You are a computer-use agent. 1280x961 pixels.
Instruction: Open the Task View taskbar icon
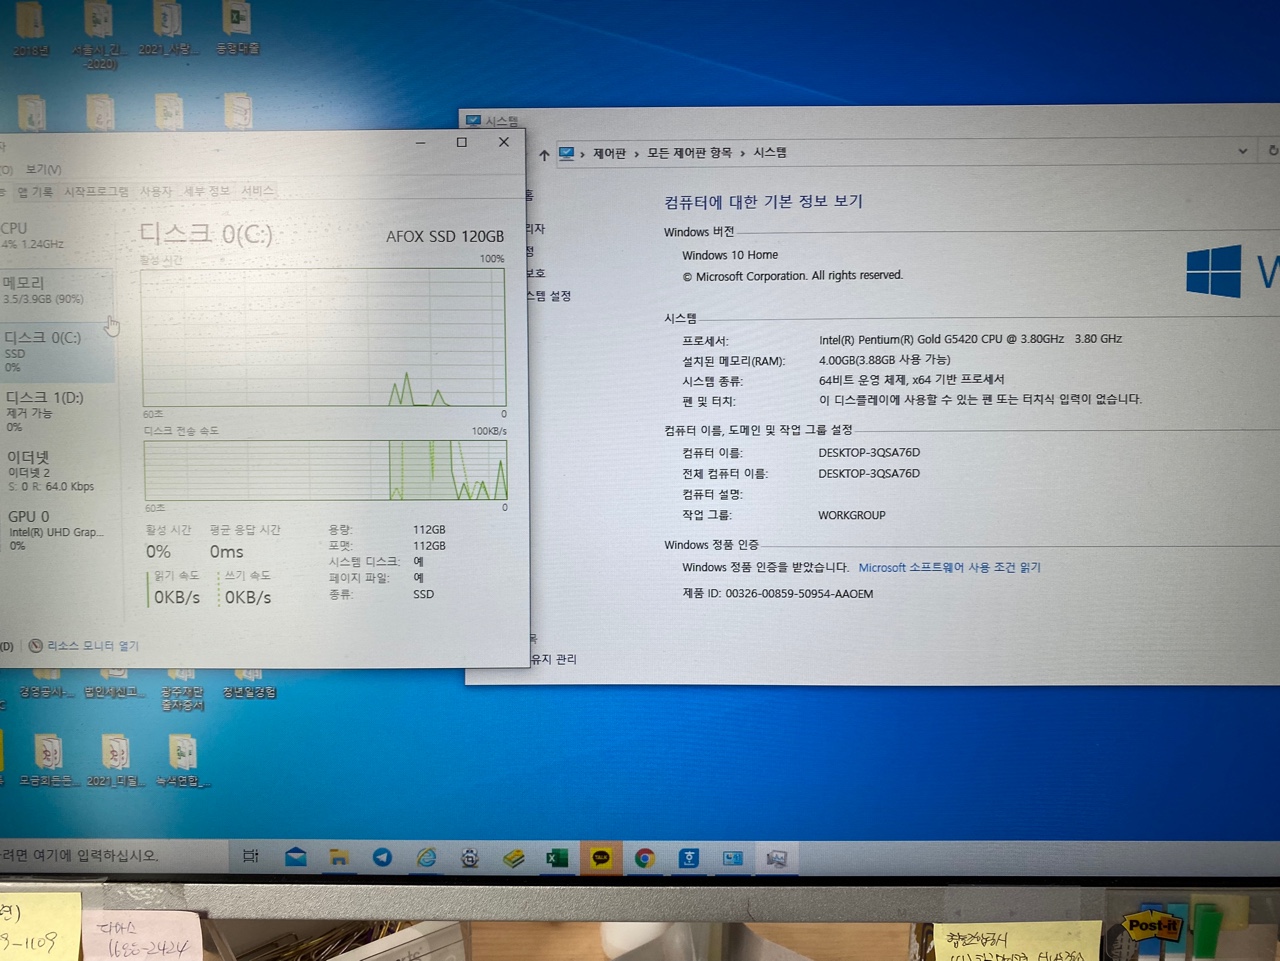(250, 856)
